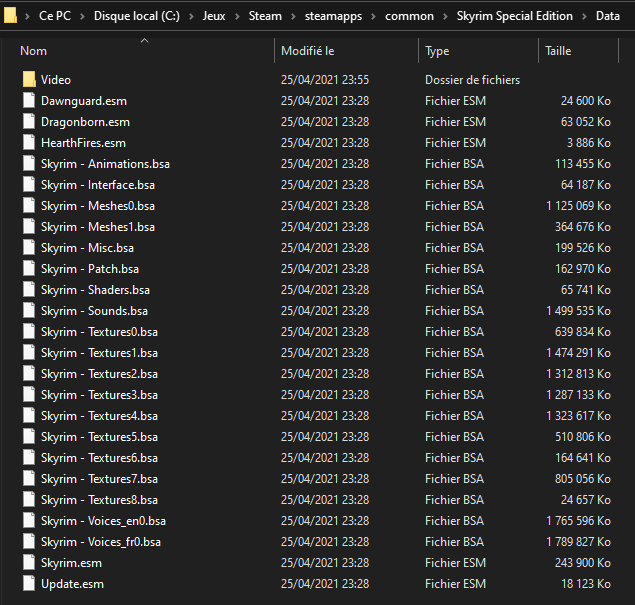Navigate to the Steam breadcrumb folder
This screenshot has height=605, width=635.
coord(265,16)
